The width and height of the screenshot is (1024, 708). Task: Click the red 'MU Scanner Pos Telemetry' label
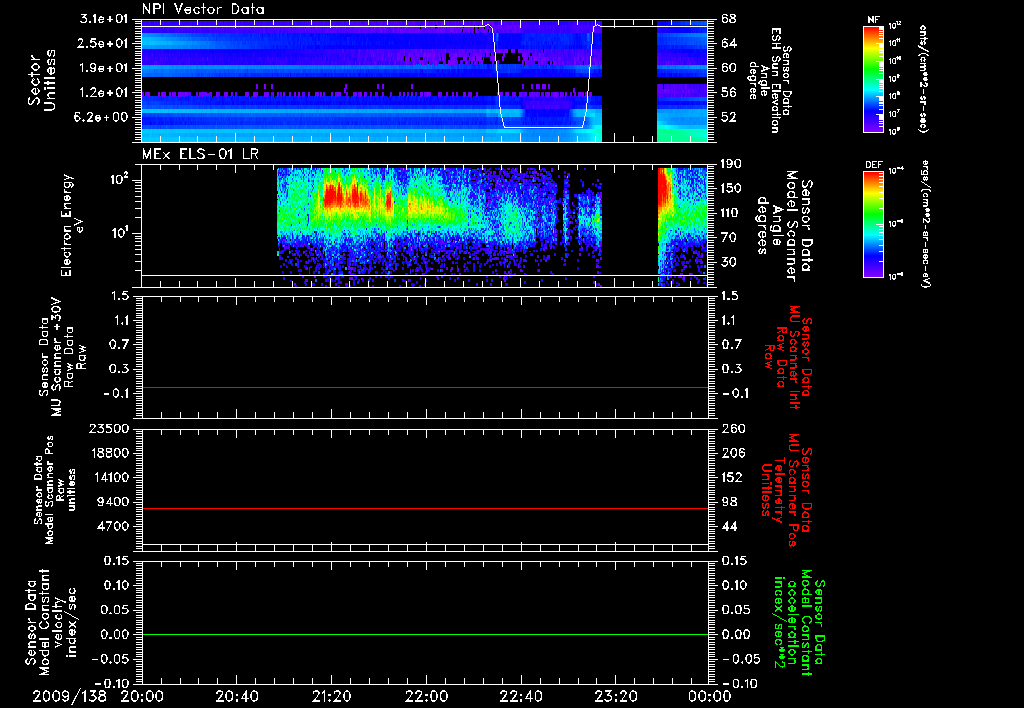pyautogui.click(x=786, y=490)
